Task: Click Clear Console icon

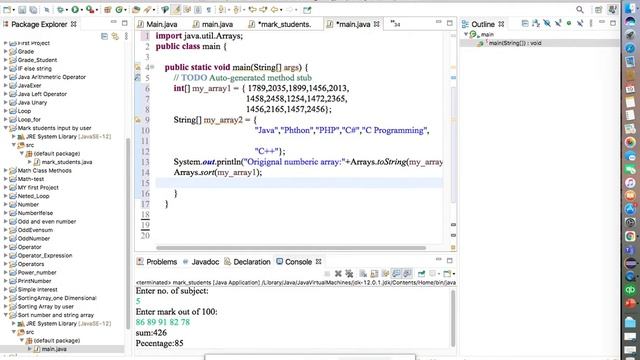Action: pos(363,273)
